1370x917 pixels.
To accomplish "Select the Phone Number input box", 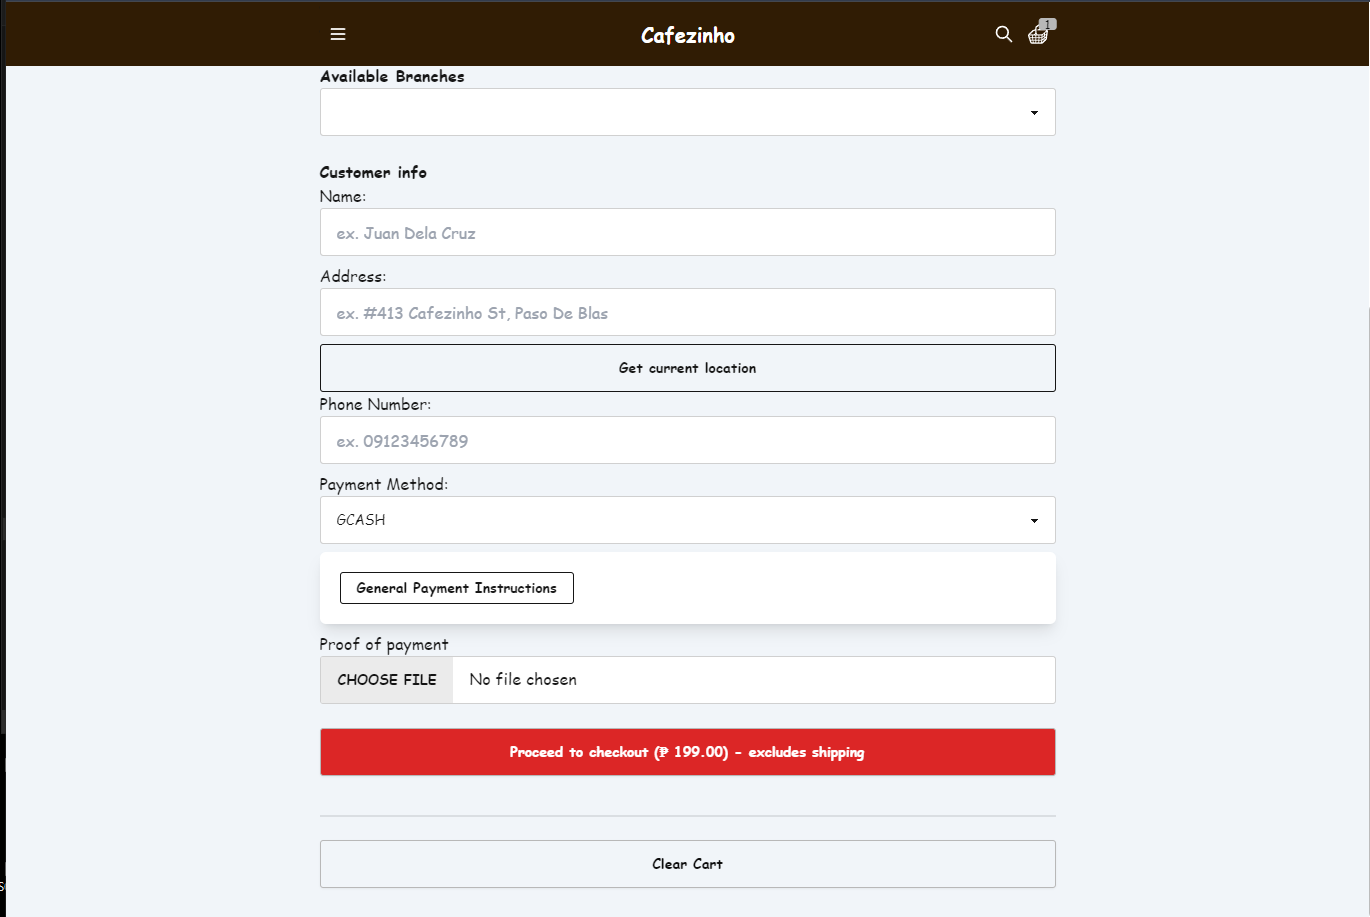I will click(x=687, y=440).
